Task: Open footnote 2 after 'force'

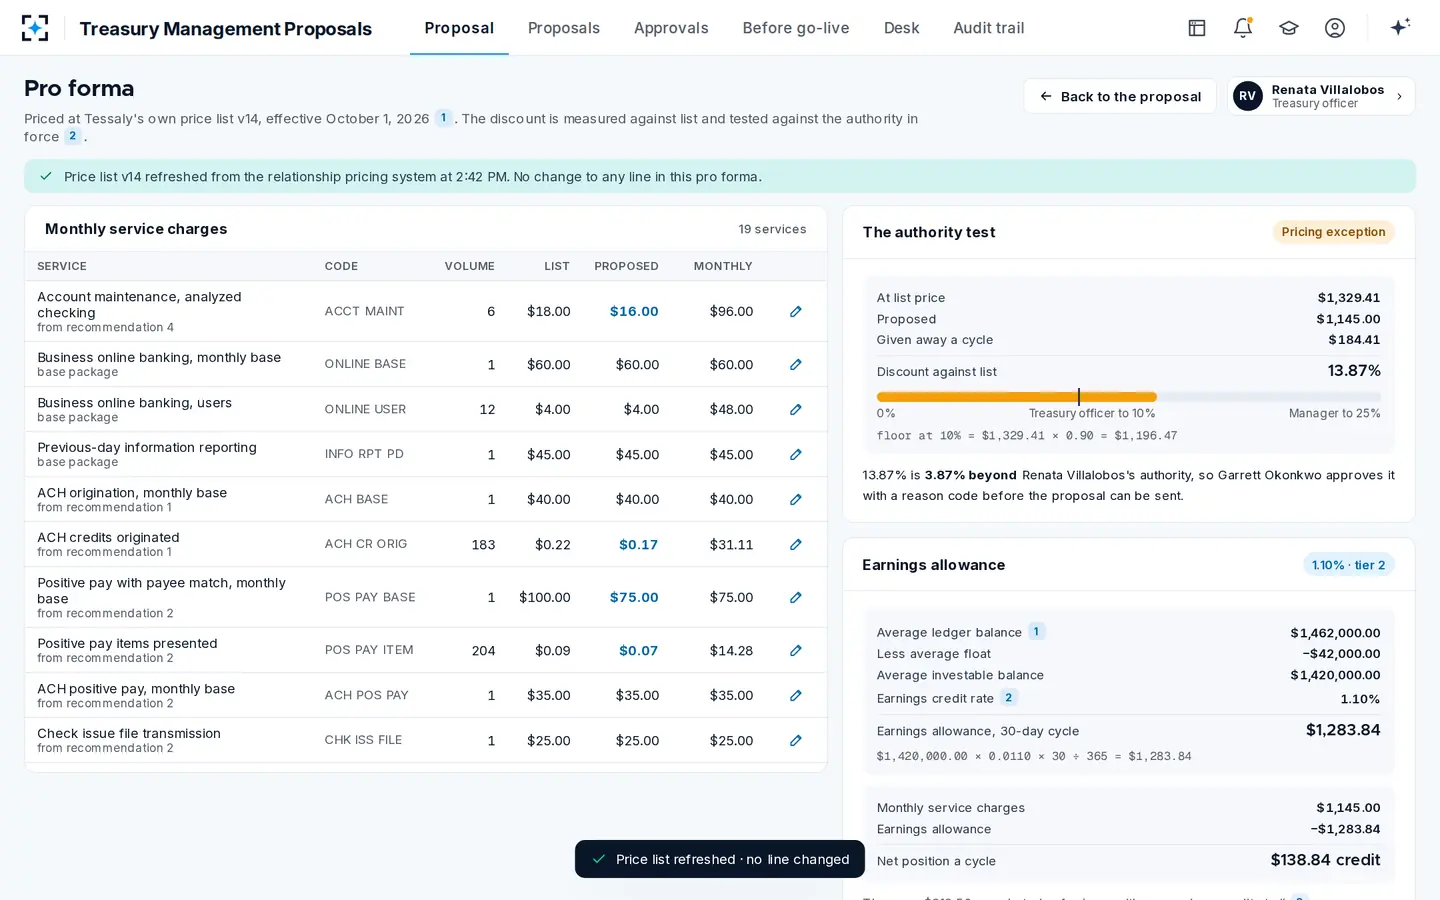Action: (x=73, y=136)
